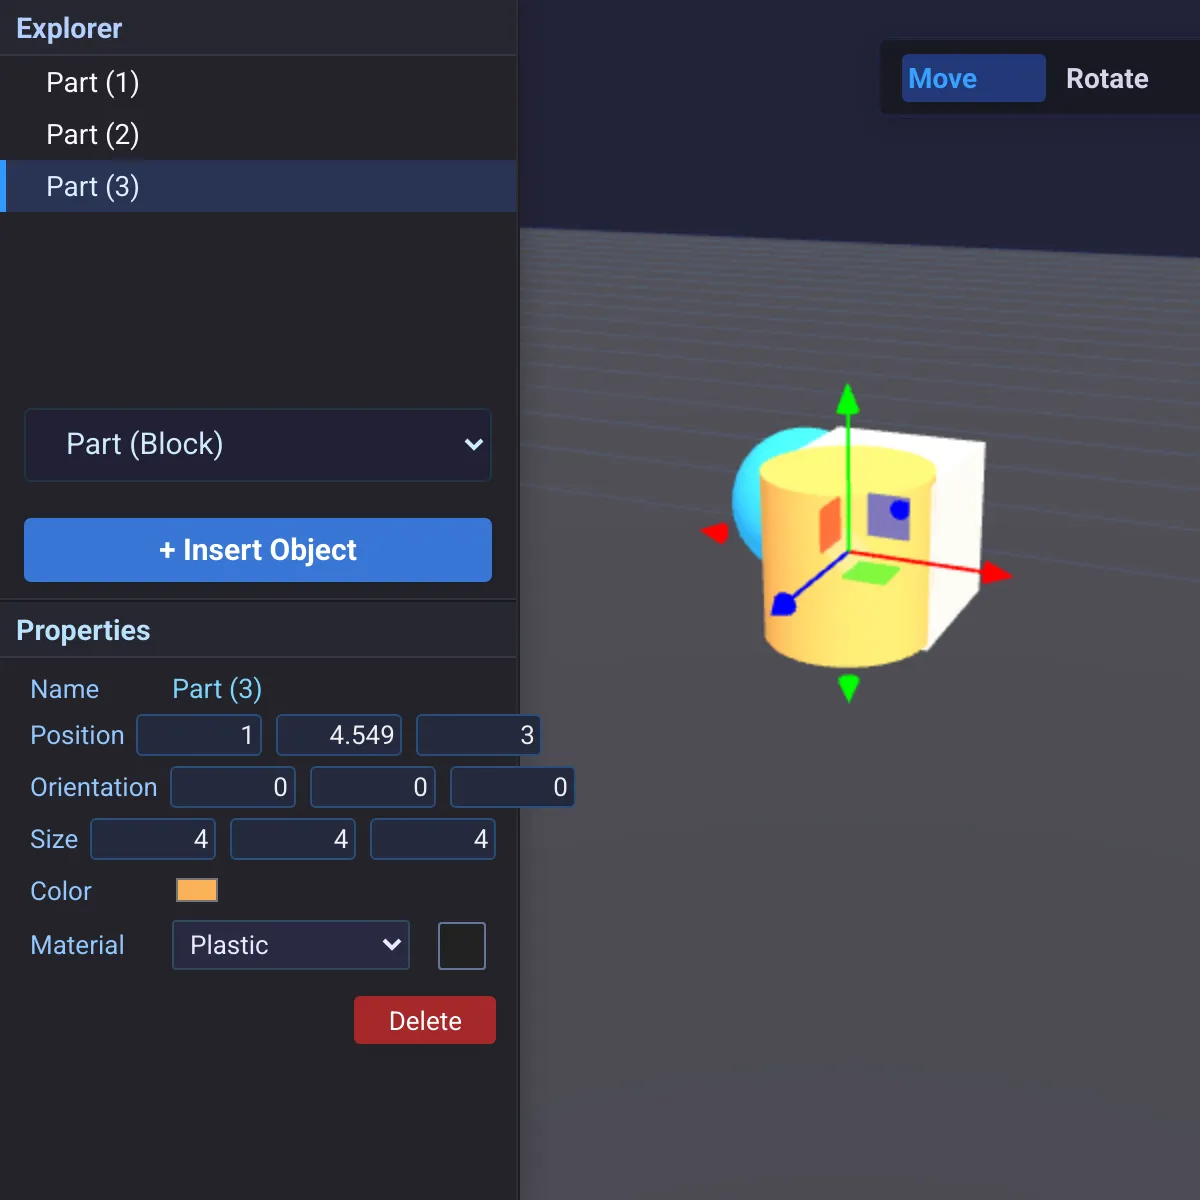The image size is (1200, 1200).
Task: Click the dark square swatch beside Material
Action: click(462, 946)
